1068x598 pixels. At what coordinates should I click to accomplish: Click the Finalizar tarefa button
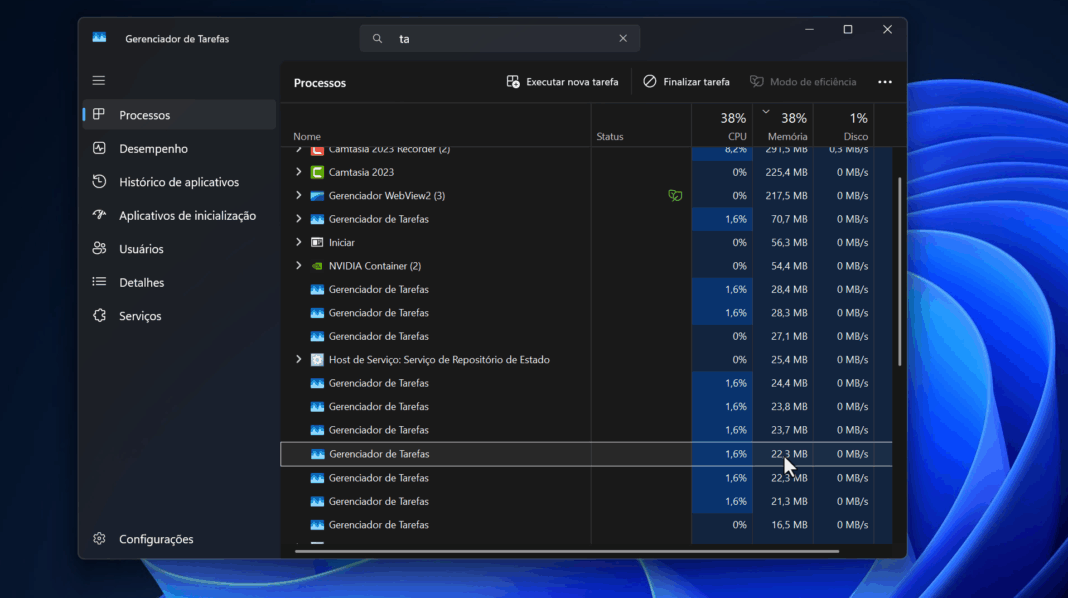point(687,82)
